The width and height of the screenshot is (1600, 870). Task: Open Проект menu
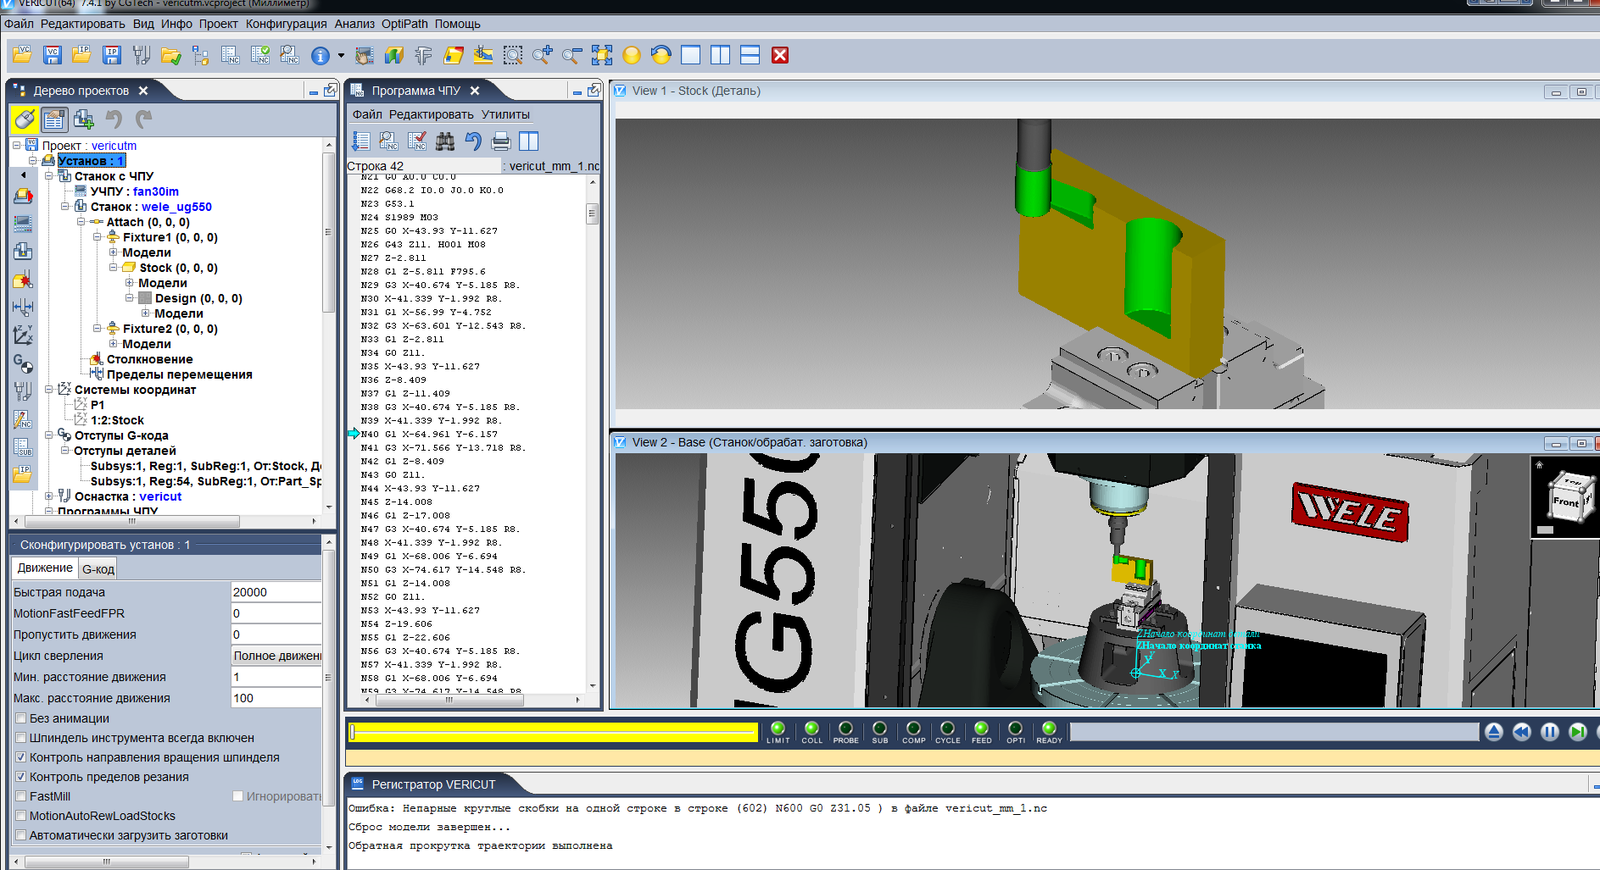click(x=218, y=24)
